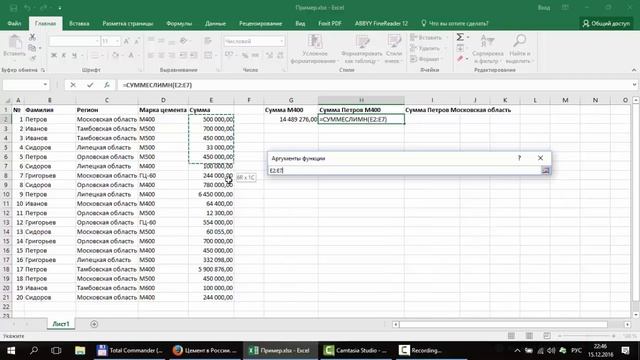Click the Copy icon

(x=32, y=48)
